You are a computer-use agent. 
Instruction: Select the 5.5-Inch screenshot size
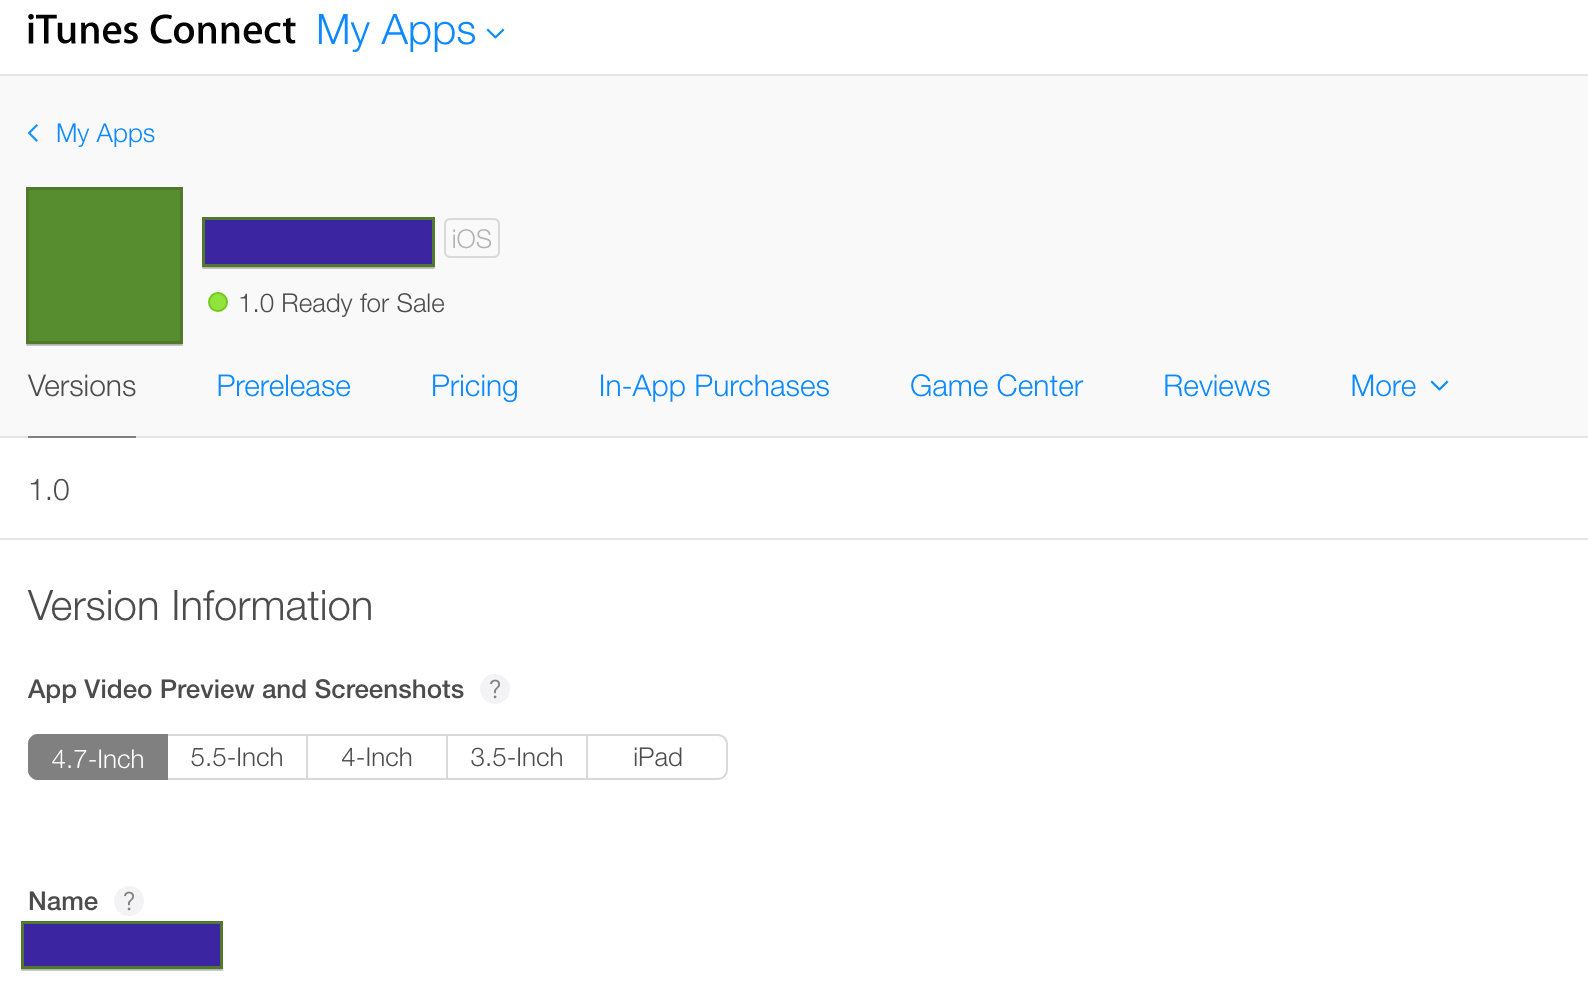237,758
